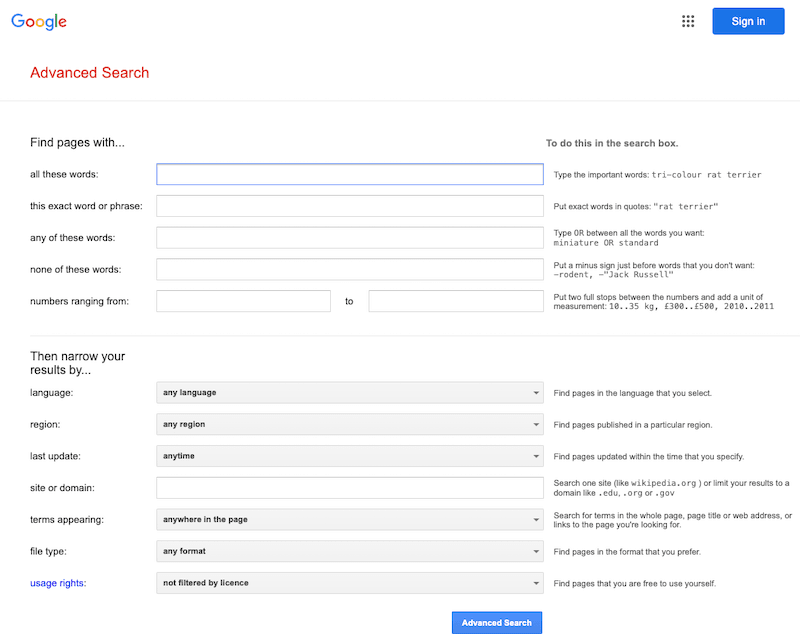
Task: Open the 'anywhere in the page' dropdown
Action: pyautogui.click(x=349, y=519)
